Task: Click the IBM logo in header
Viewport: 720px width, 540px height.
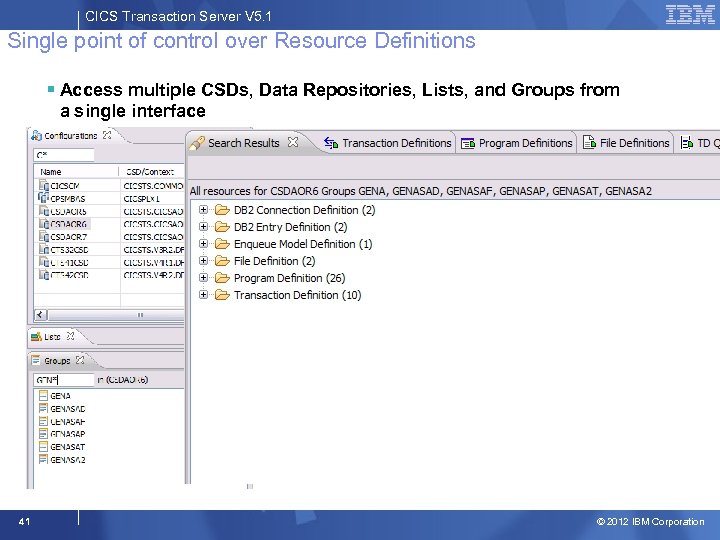Action: (x=690, y=15)
